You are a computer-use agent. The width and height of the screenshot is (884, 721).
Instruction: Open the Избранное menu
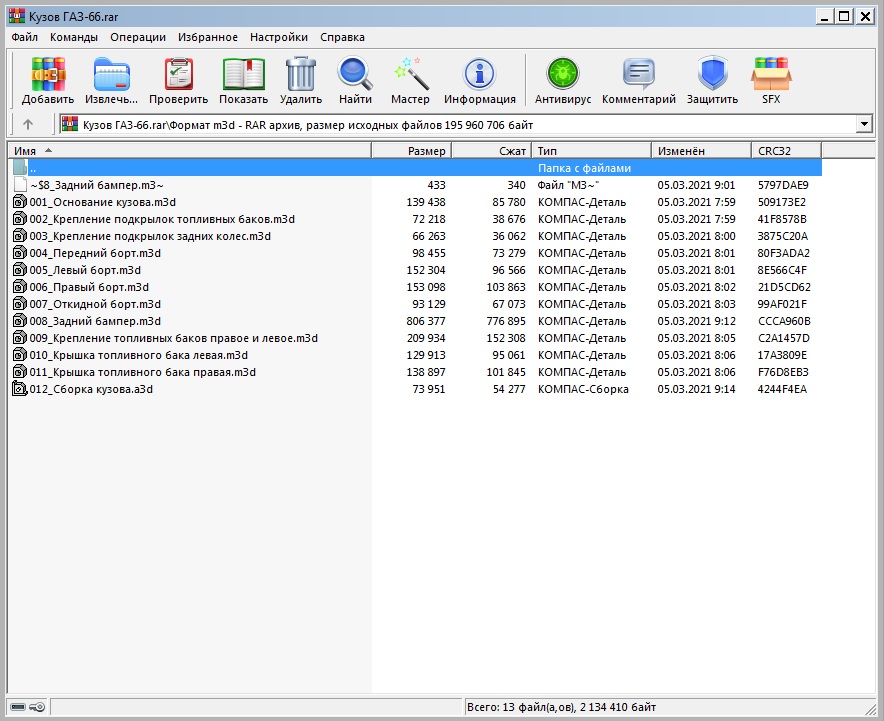click(208, 37)
